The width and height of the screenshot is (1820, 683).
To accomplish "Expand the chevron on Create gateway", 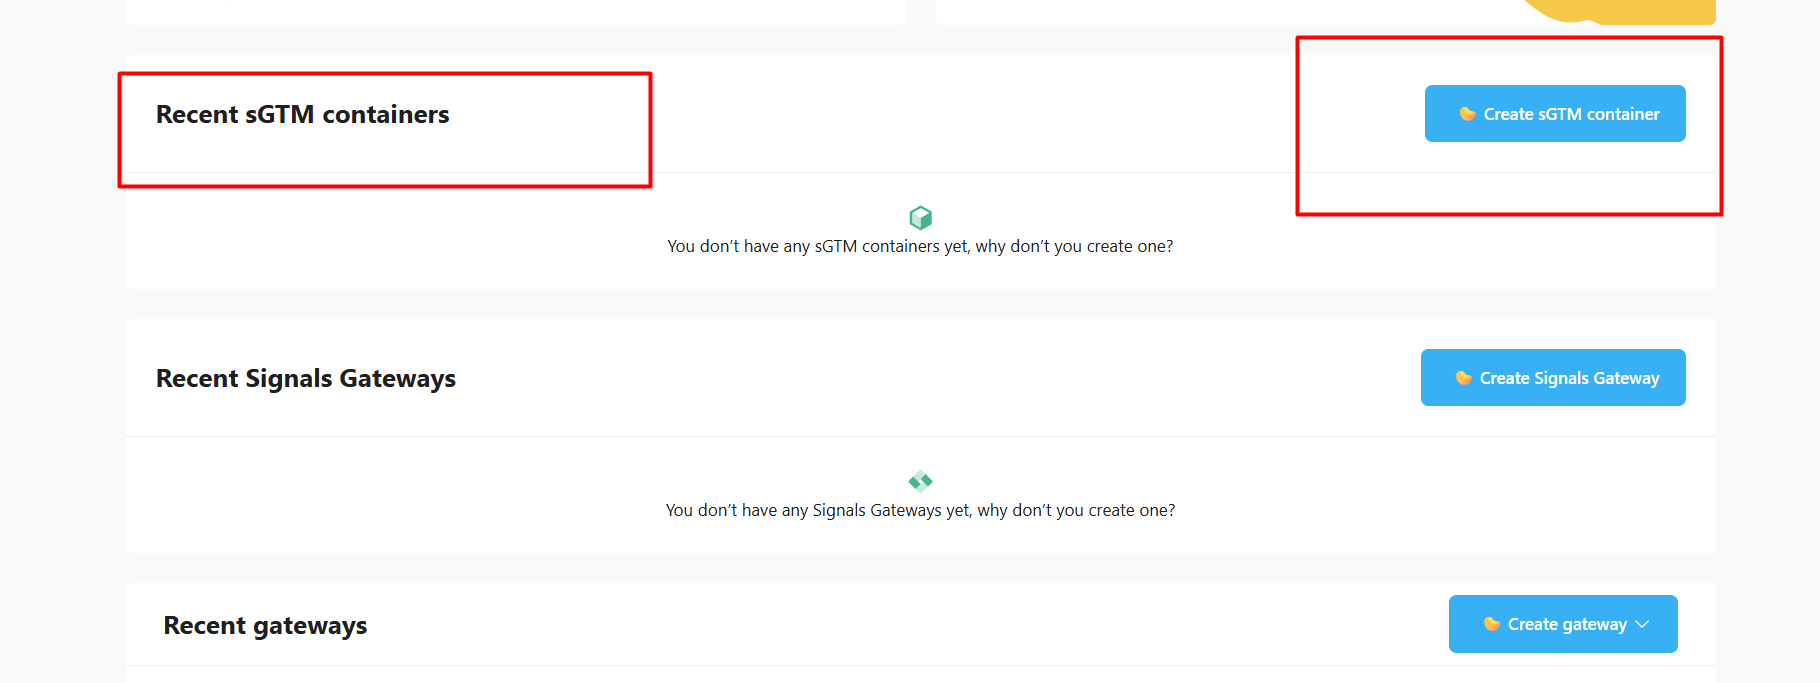I will tap(1642, 624).
